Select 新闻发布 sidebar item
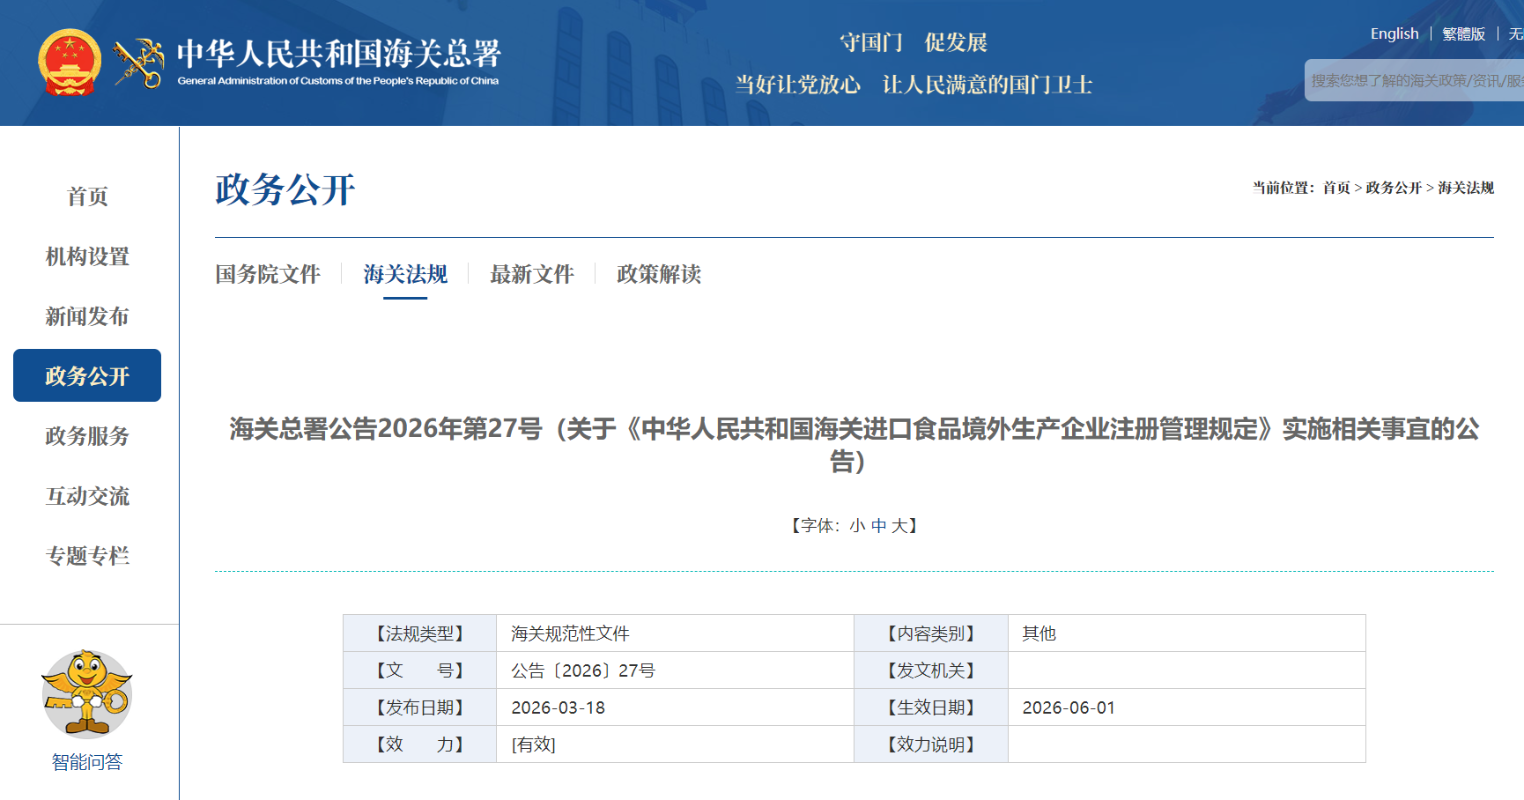The height and width of the screenshot is (800, 1524). tap(87, 316)
